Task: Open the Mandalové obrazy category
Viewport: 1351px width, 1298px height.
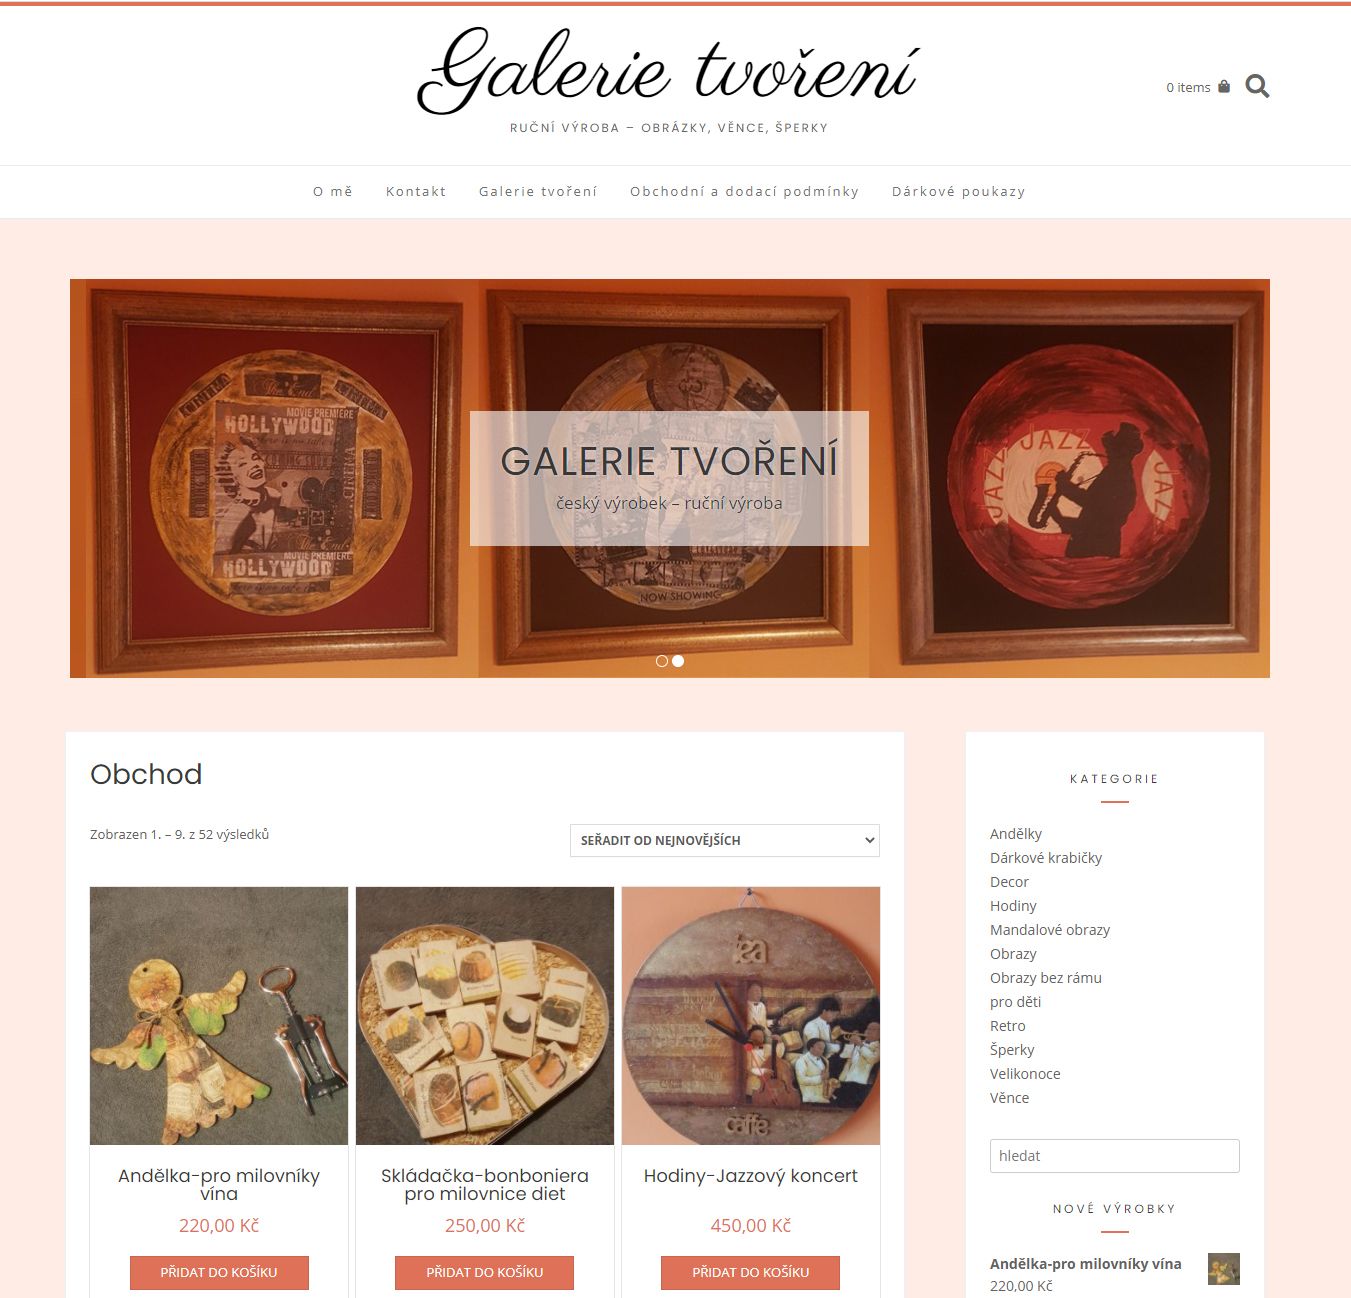Action: [x=1050, y=930]
